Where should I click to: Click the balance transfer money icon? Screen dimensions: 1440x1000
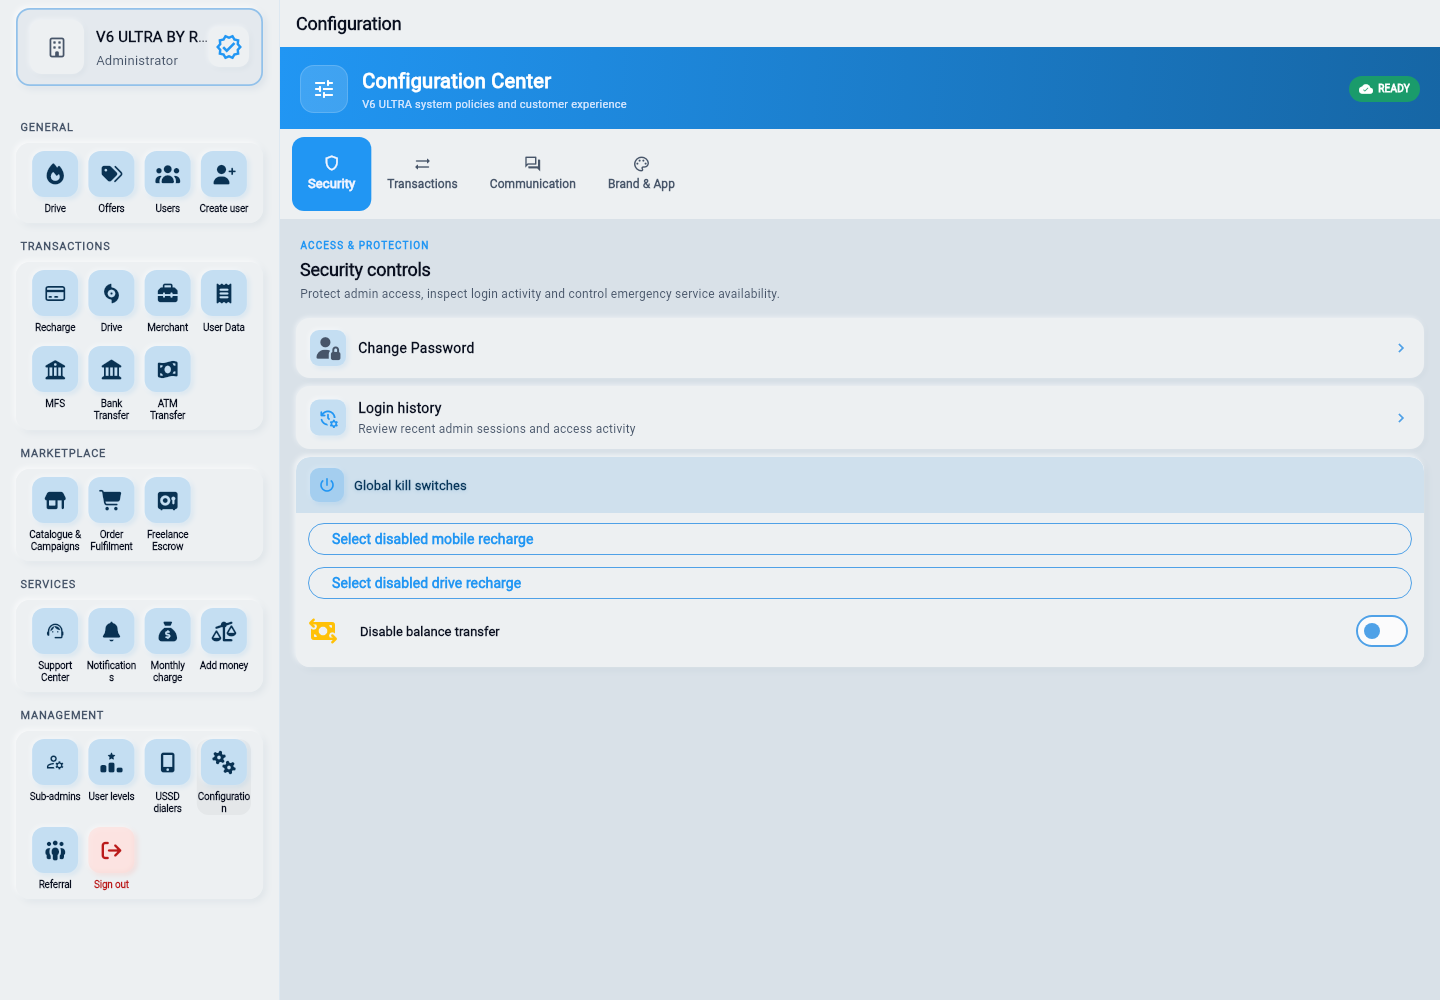point(323,631)
